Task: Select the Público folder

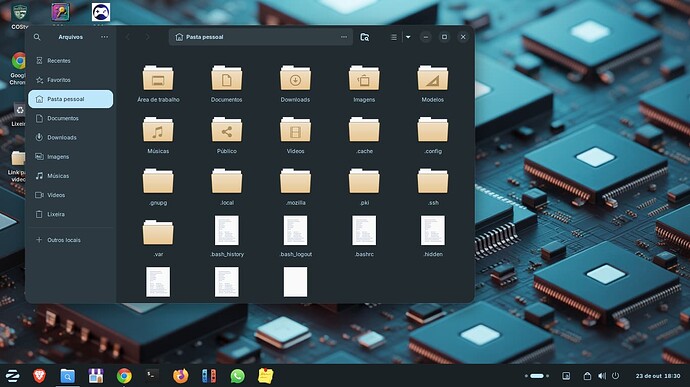Action: (x=227, y=135)
